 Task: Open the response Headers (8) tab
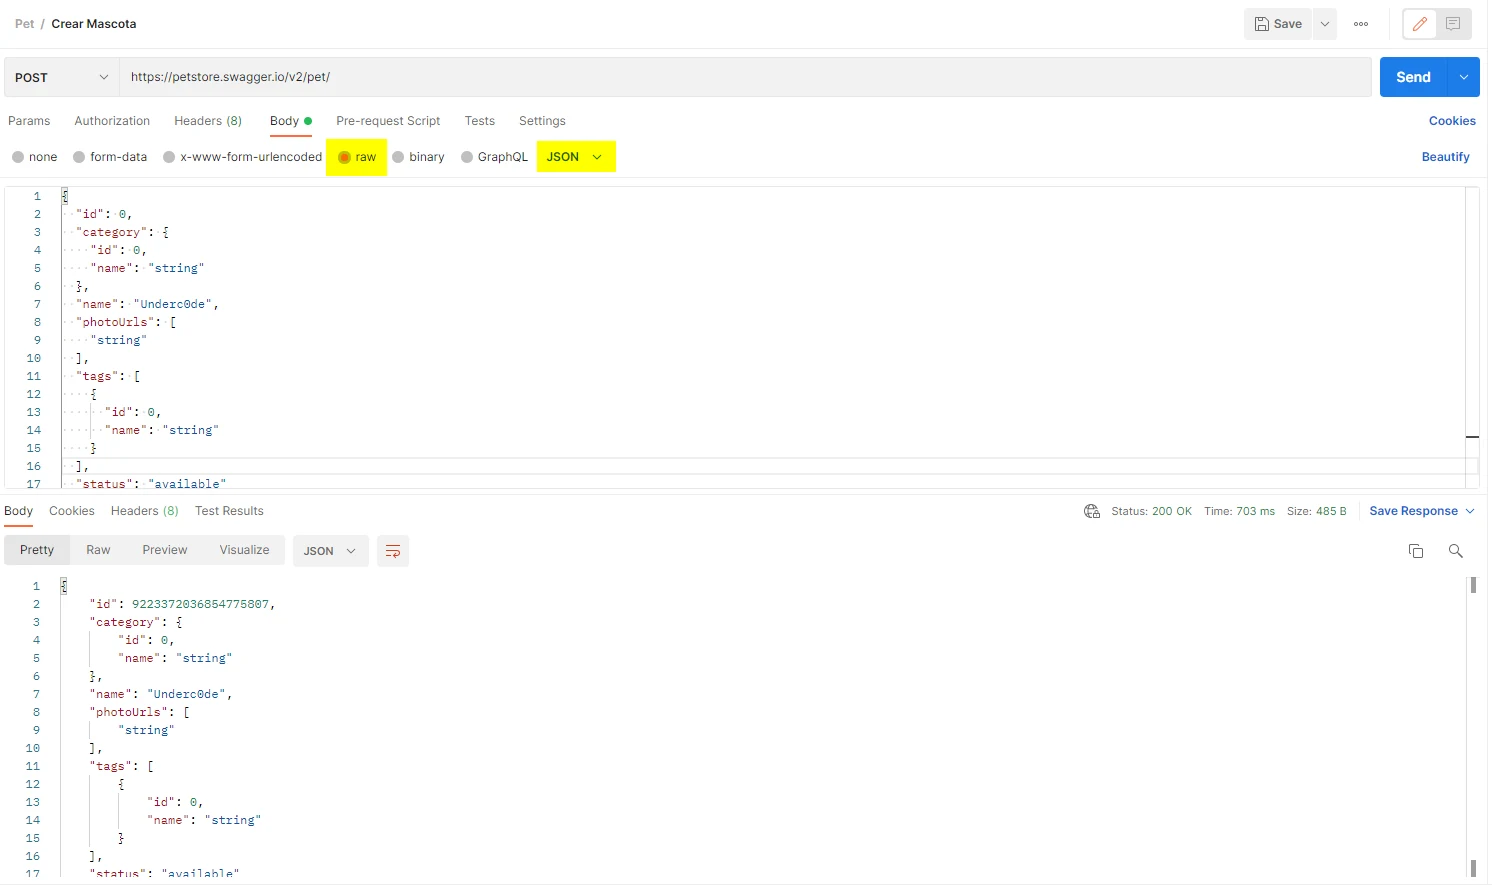[145, 511]
